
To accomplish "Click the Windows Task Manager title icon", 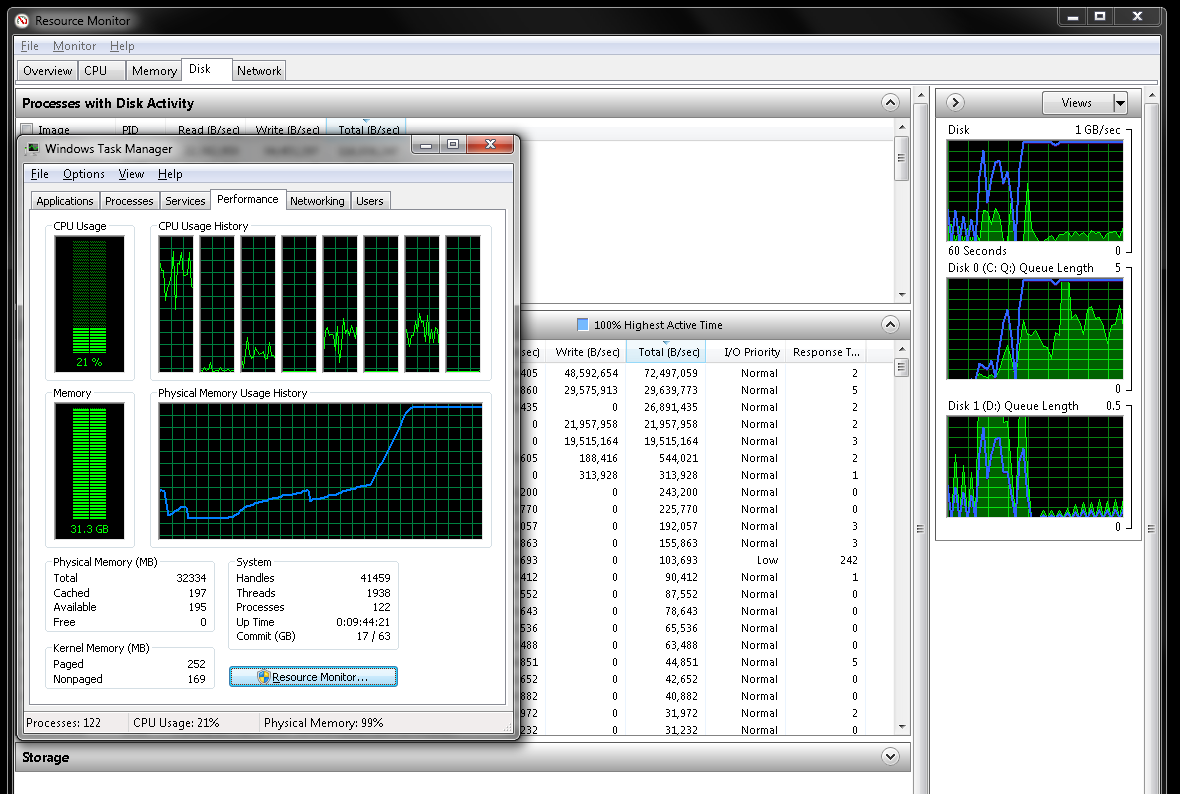I will [33, 148].
